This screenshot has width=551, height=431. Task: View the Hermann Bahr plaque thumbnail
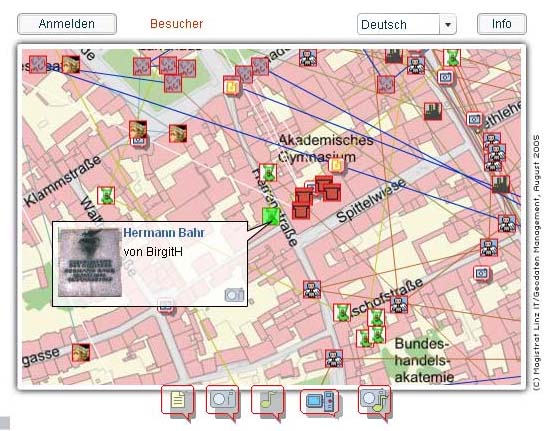click(x=90, y=262)
